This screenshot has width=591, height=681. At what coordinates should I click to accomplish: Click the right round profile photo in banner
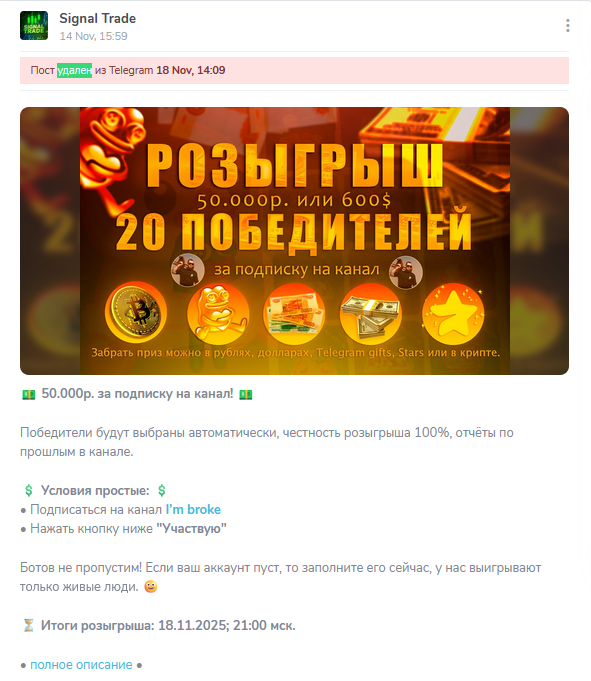(406, 272)
